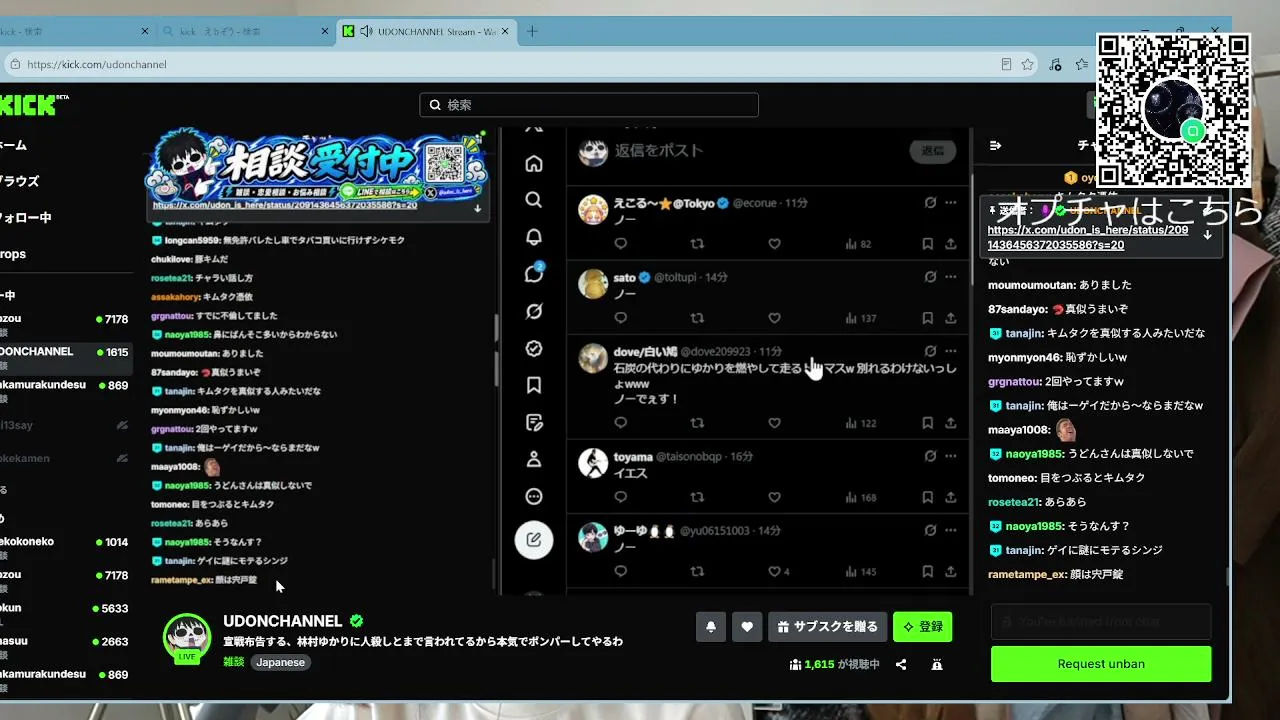1280x720 pixels.
Task: Open the 雑談 category link
Action: 234,662
